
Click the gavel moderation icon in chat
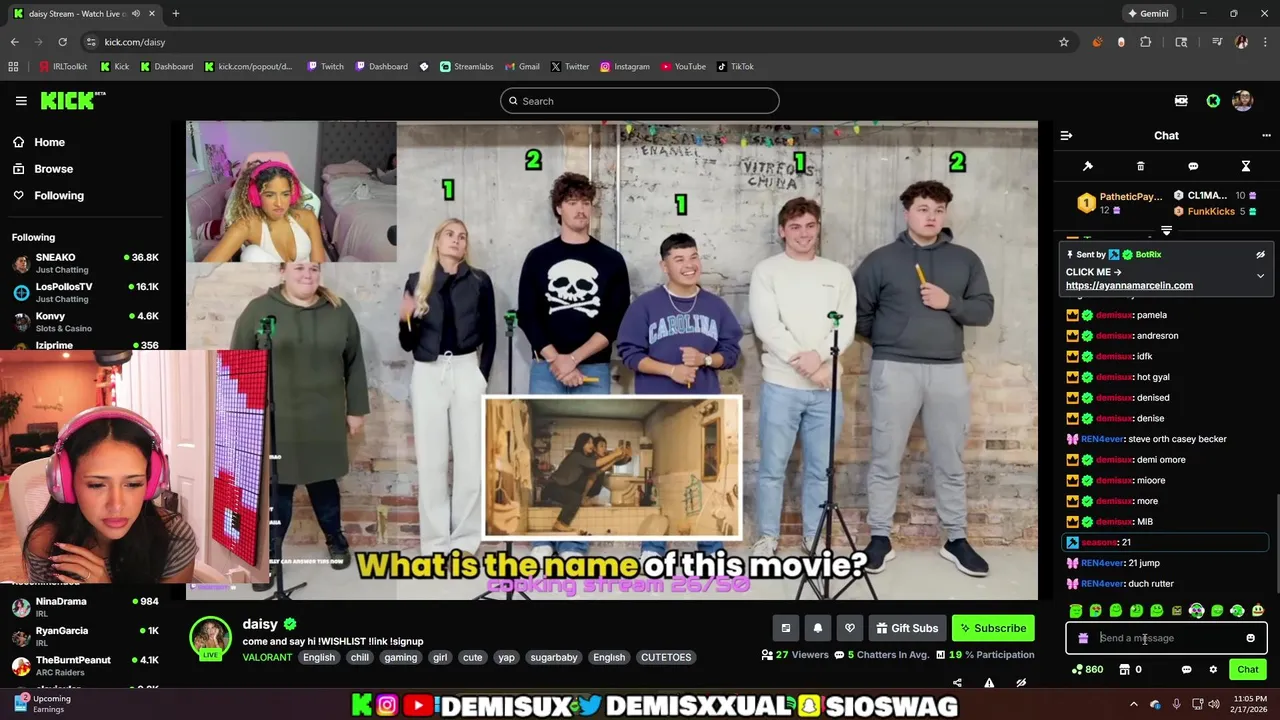pyautogui.click(x=1088, y=166)
